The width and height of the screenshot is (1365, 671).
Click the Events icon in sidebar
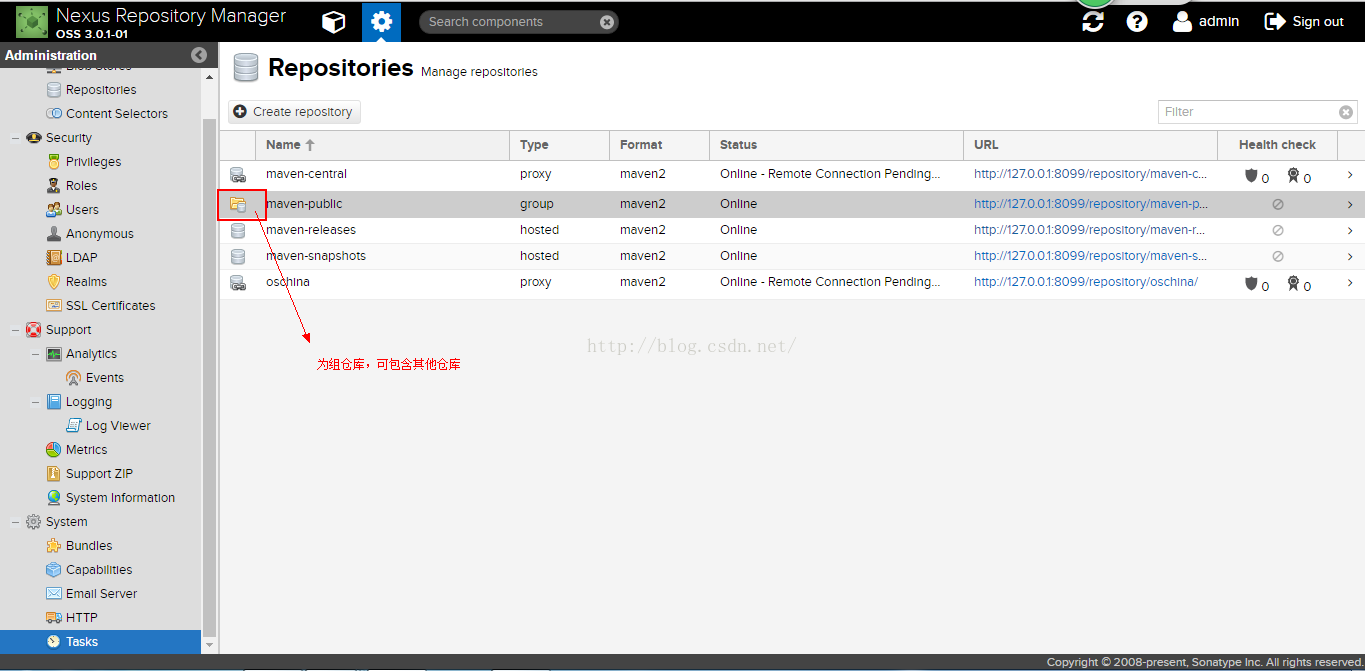click(x=73, y=378)
